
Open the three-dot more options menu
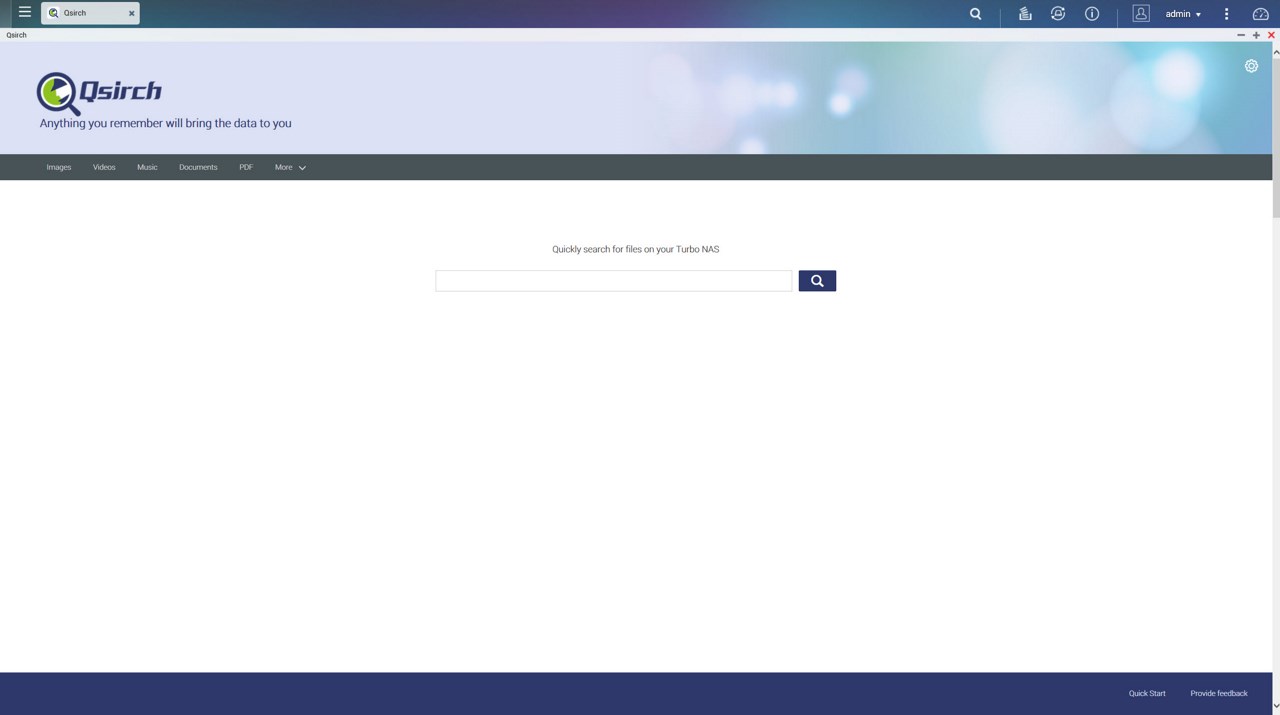pyautogui.click(x=1227, y=14)
